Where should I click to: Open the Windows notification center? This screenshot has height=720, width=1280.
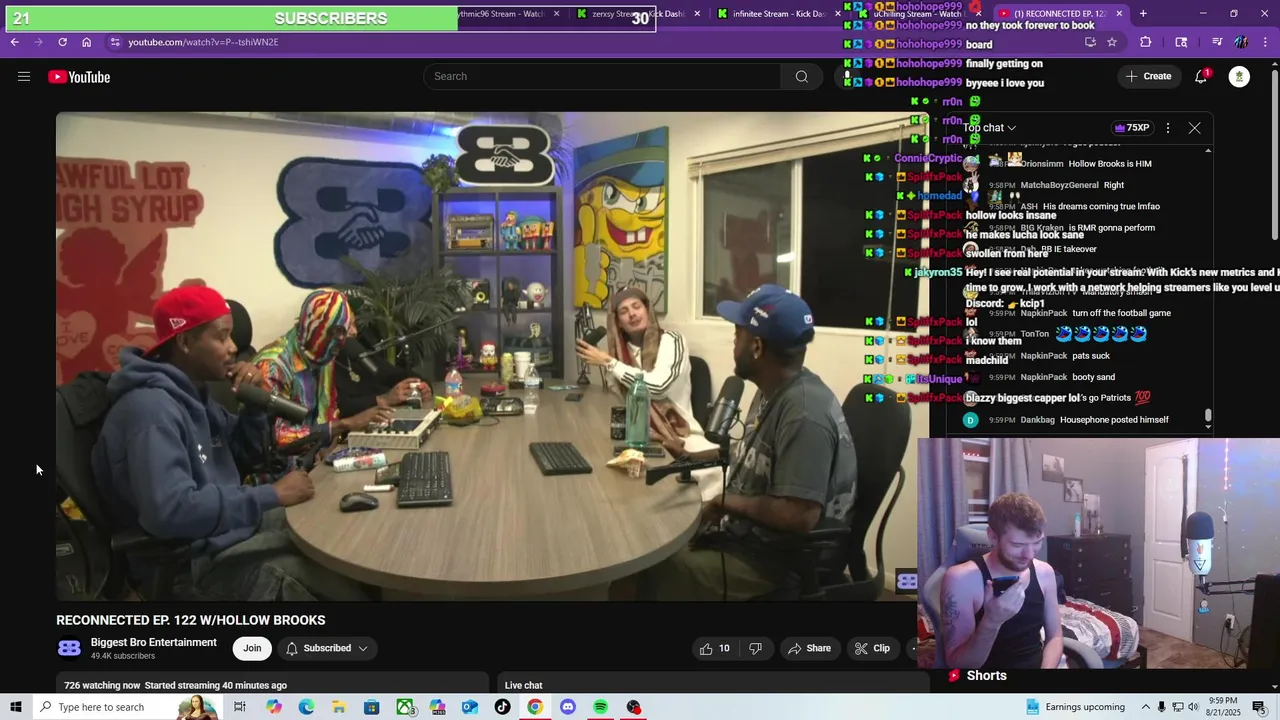[1260, 707]
